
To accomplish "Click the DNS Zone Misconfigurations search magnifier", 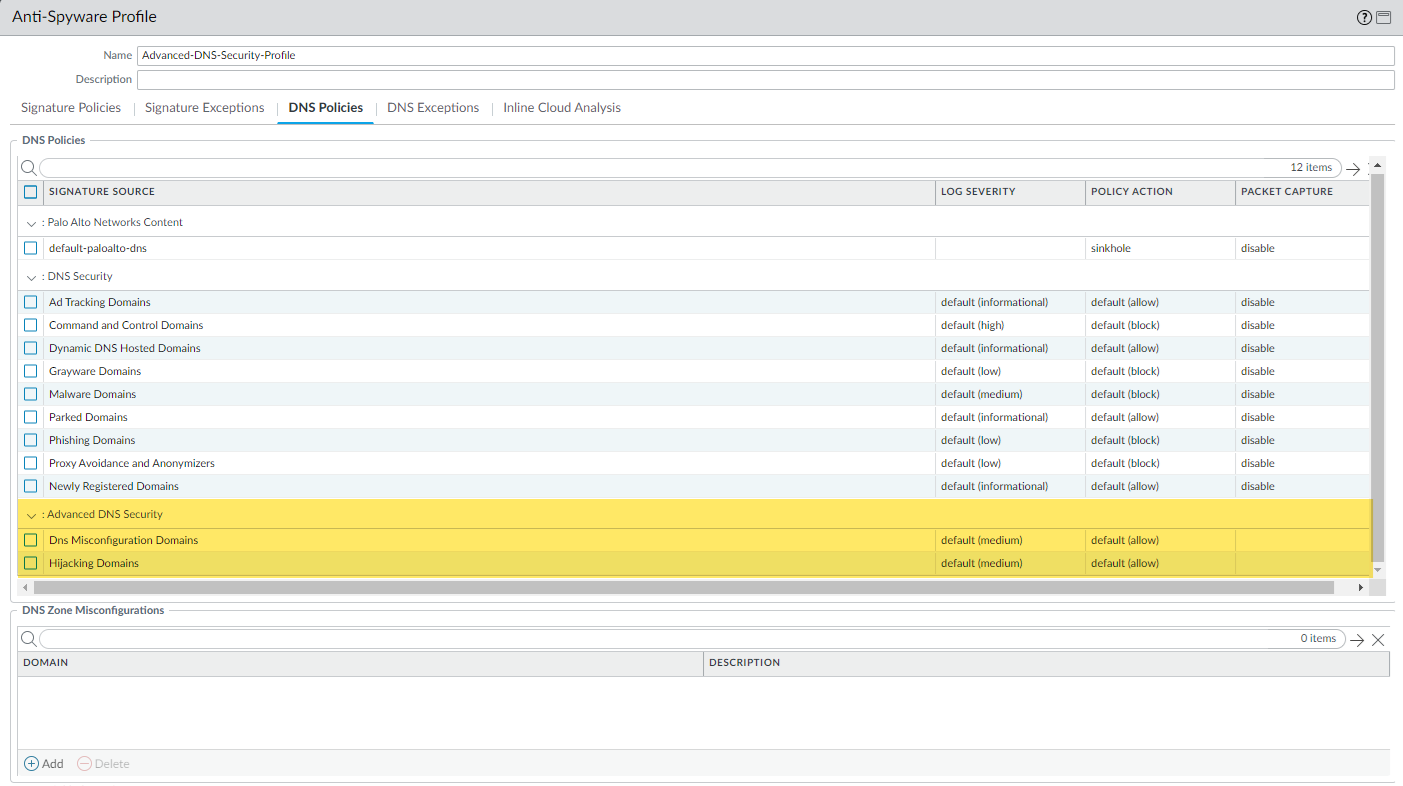I will click(29, 639).
